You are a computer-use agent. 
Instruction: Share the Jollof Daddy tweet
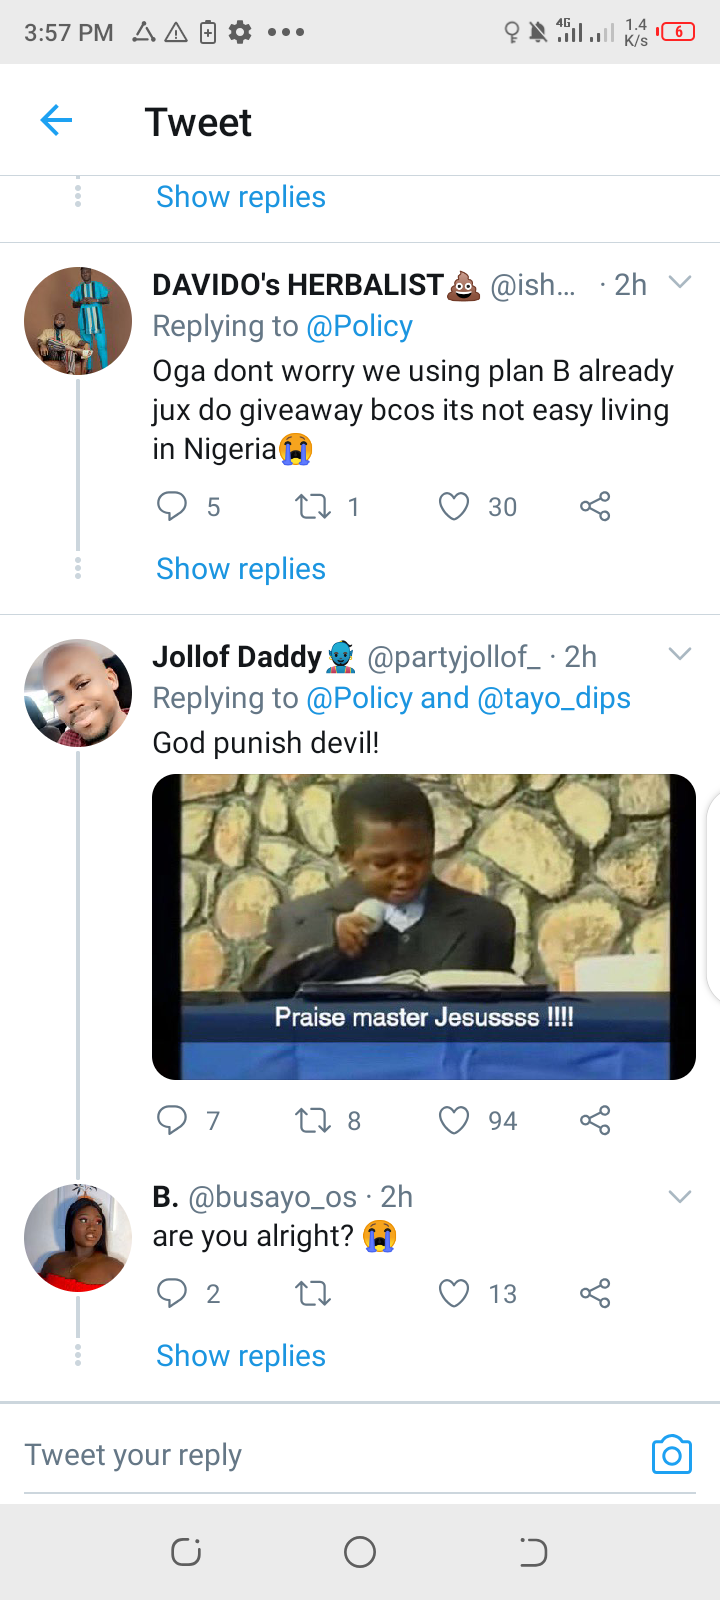[x=595, y=1120]
